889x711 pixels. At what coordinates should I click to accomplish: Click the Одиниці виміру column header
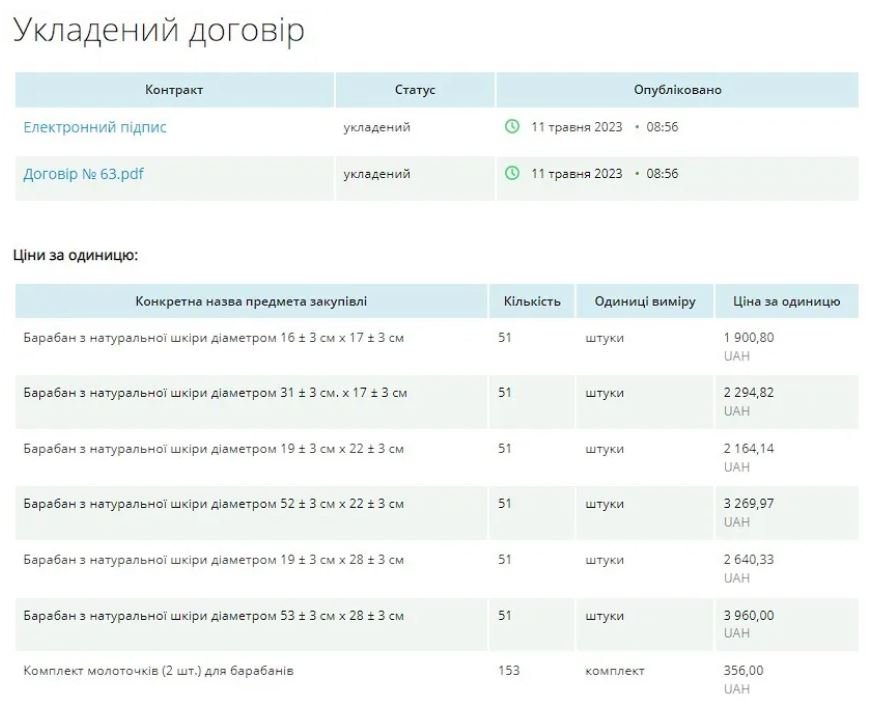644,301
